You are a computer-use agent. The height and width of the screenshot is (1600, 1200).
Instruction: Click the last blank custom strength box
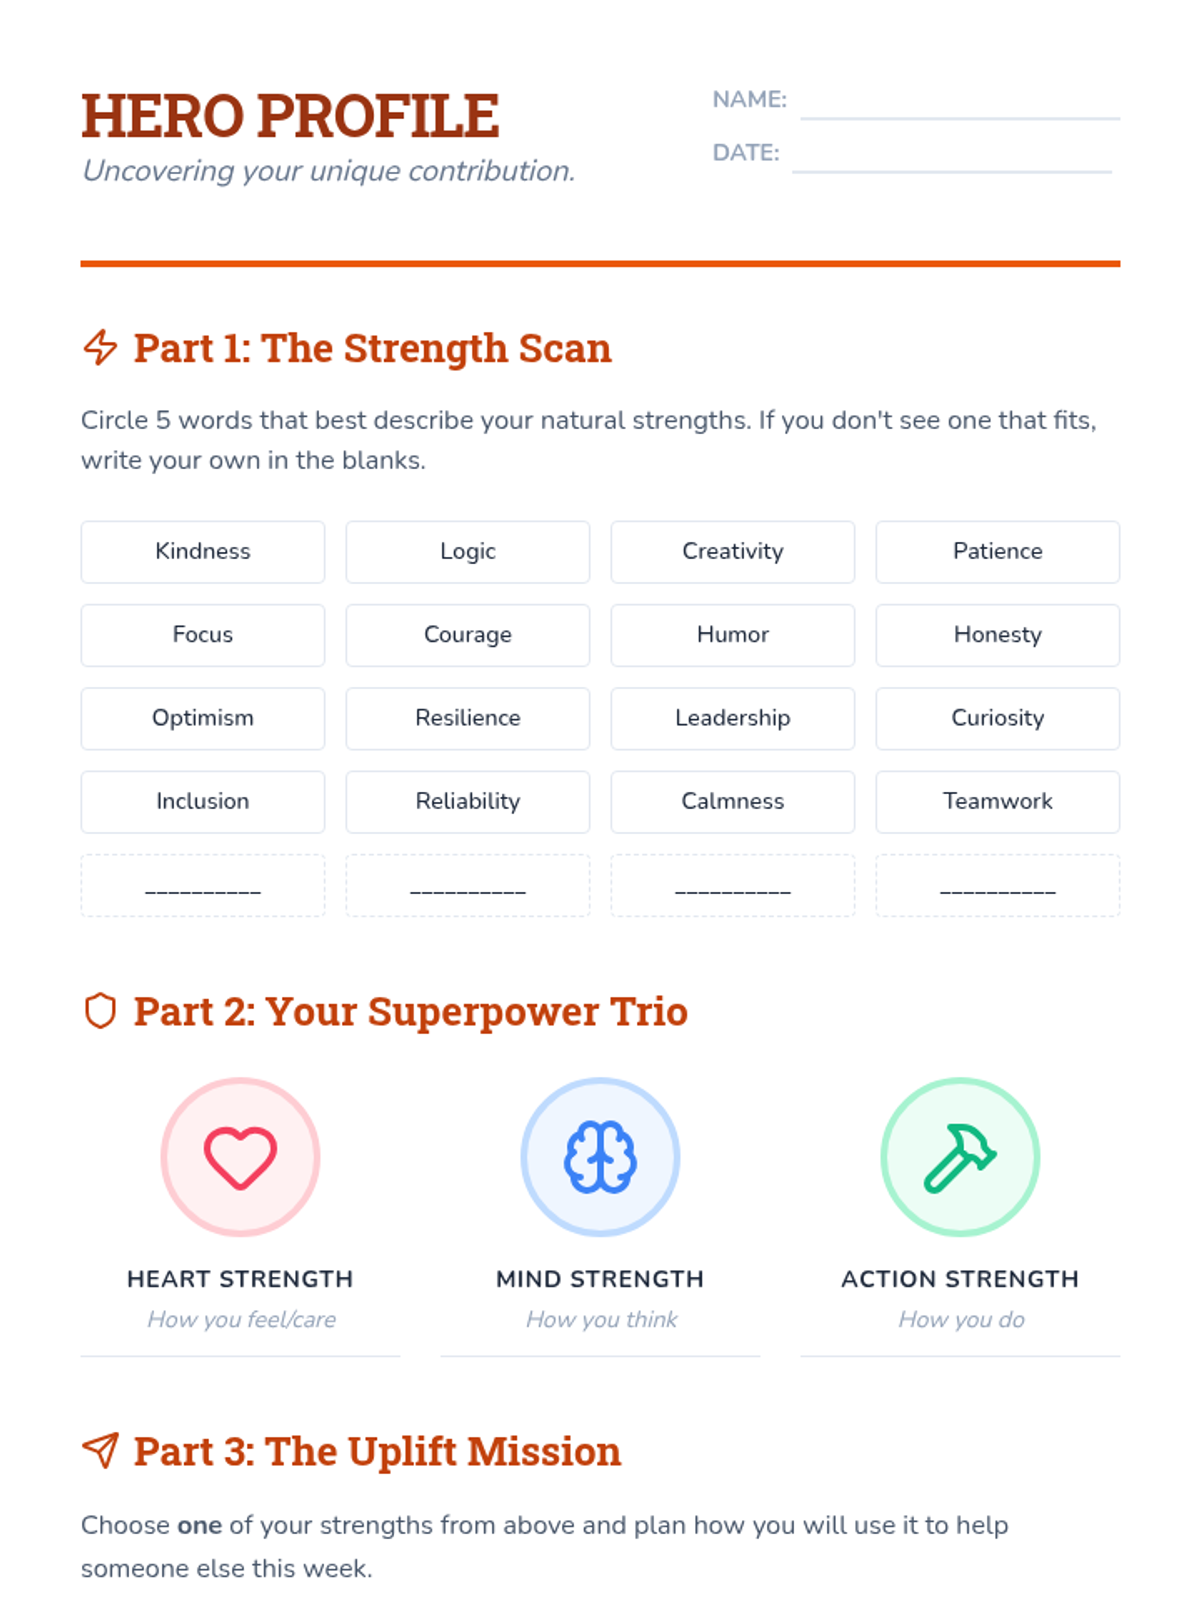point(997,885)
